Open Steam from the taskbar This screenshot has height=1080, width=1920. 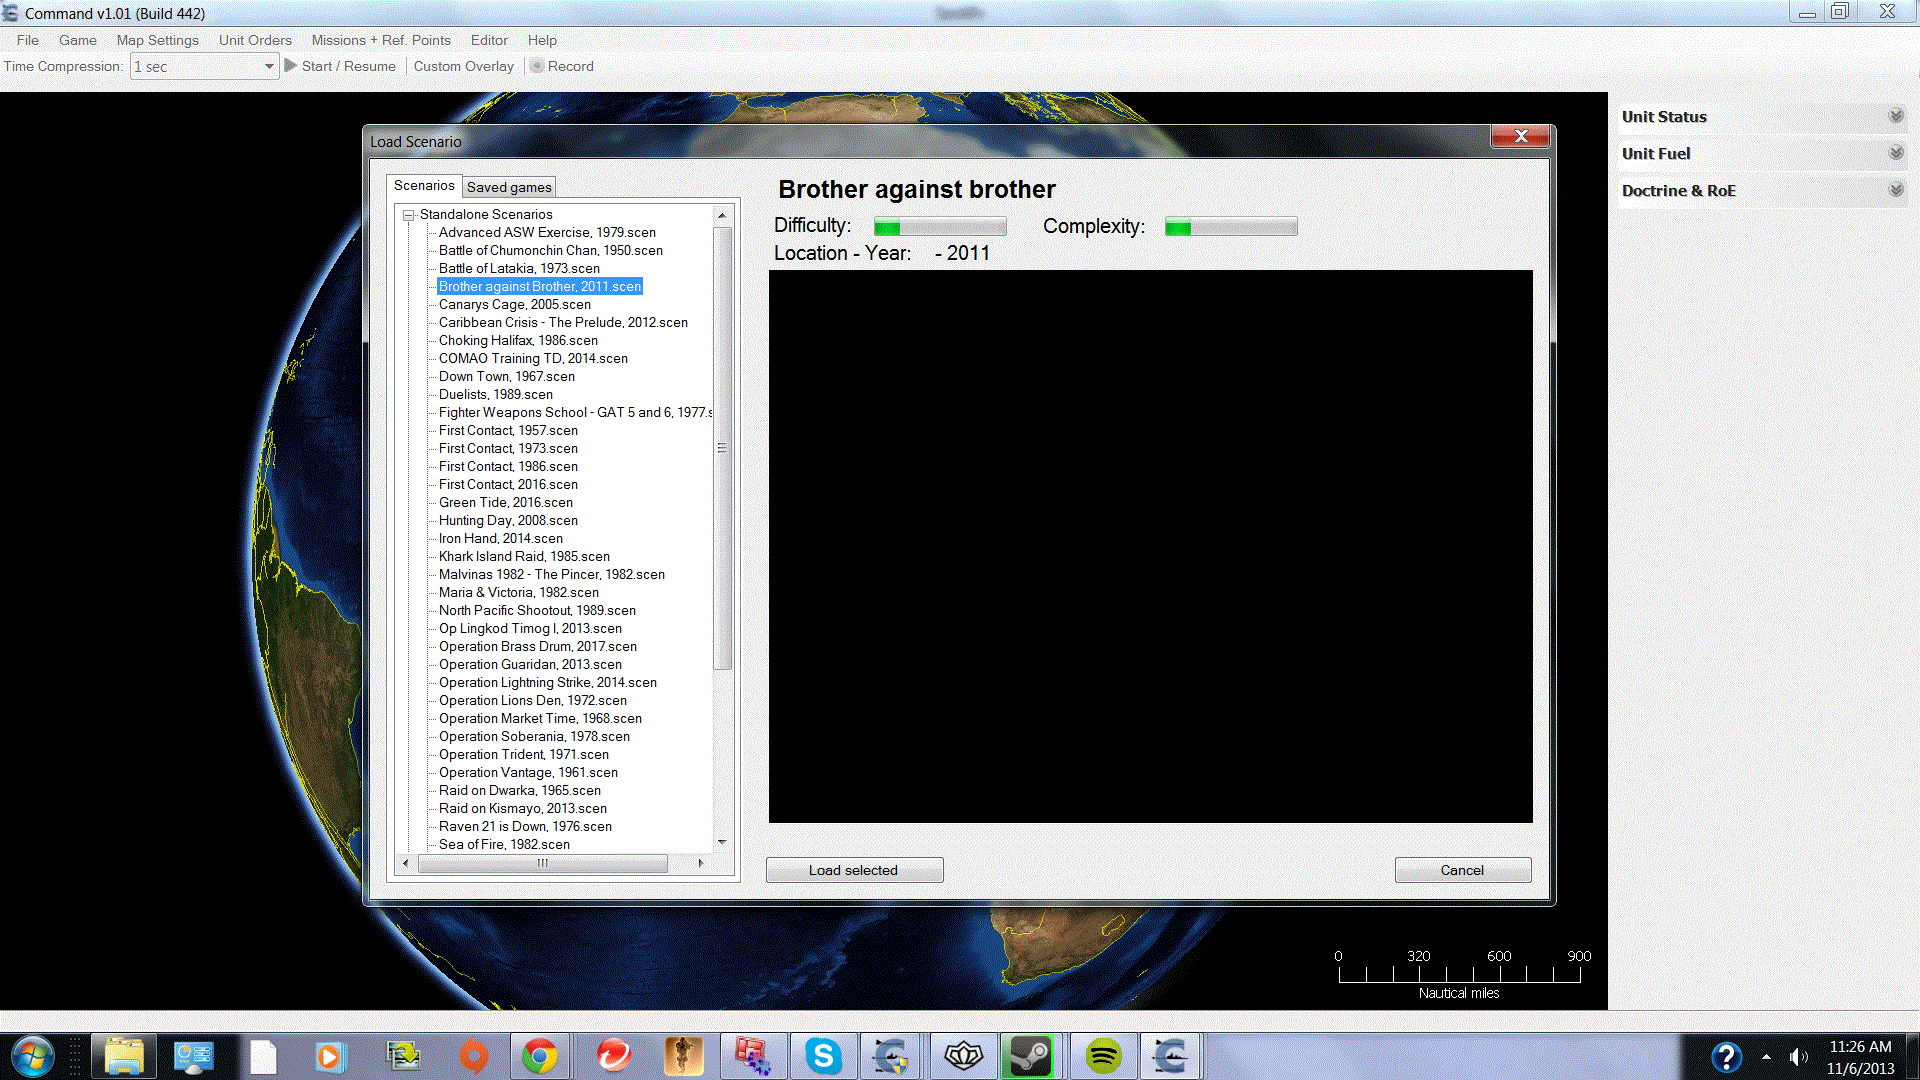click(x=1030, y=1056)
